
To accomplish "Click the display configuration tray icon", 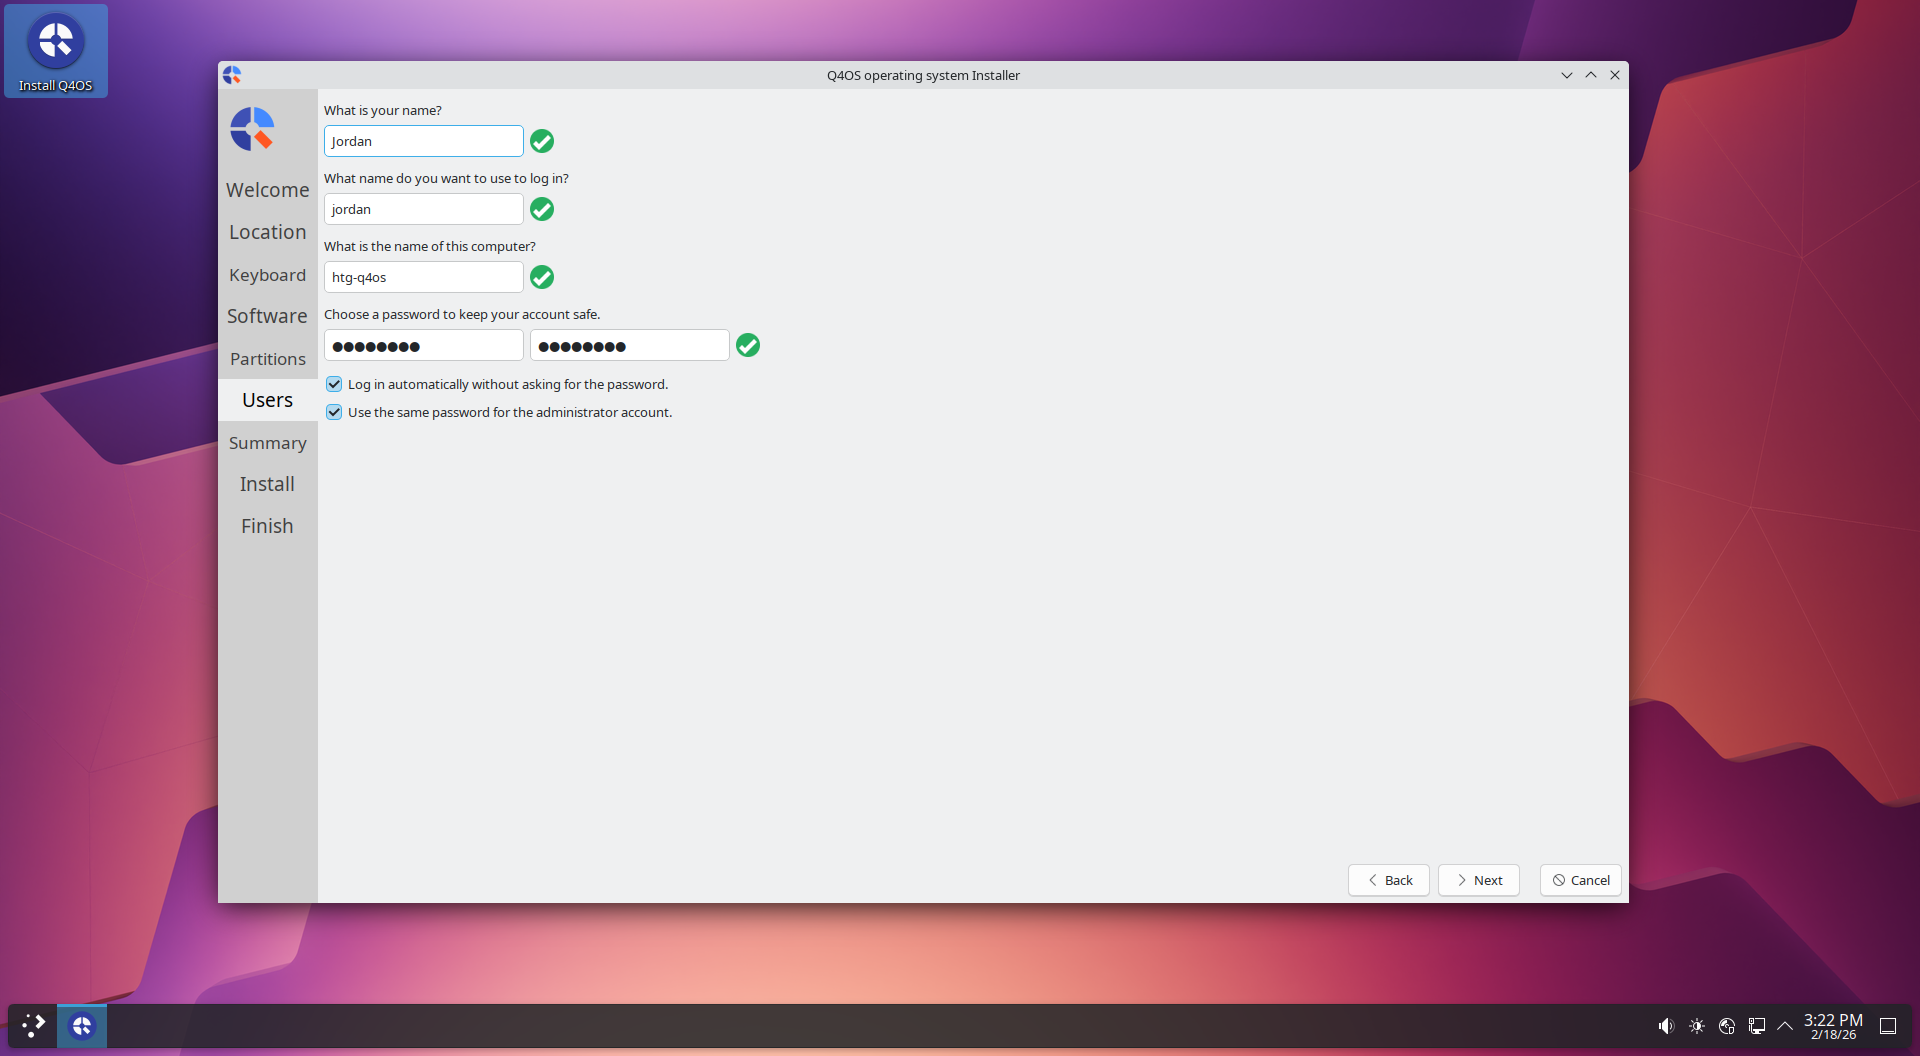I will click(1757, 1026).
